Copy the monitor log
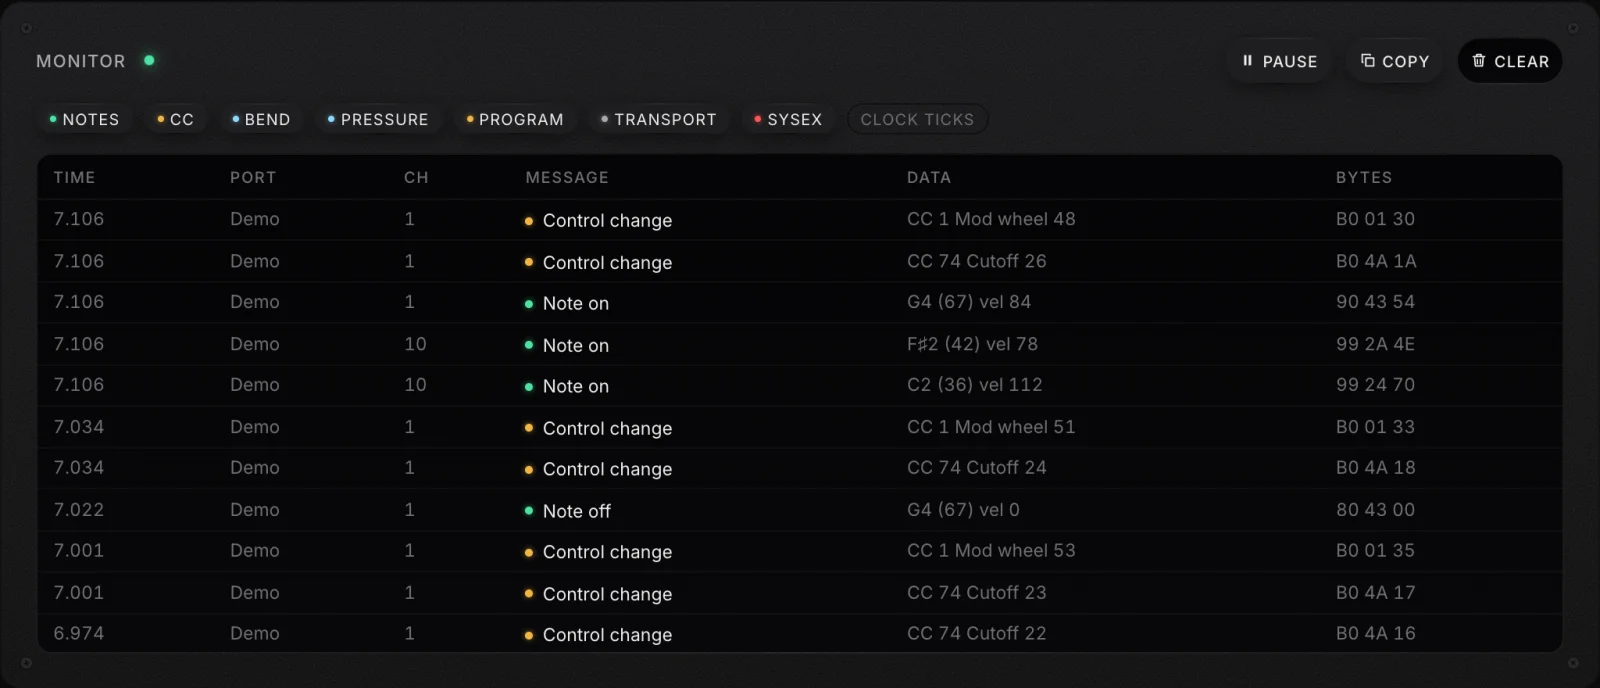This screenshot has width=1600, height=688. tap(1394, 61)
